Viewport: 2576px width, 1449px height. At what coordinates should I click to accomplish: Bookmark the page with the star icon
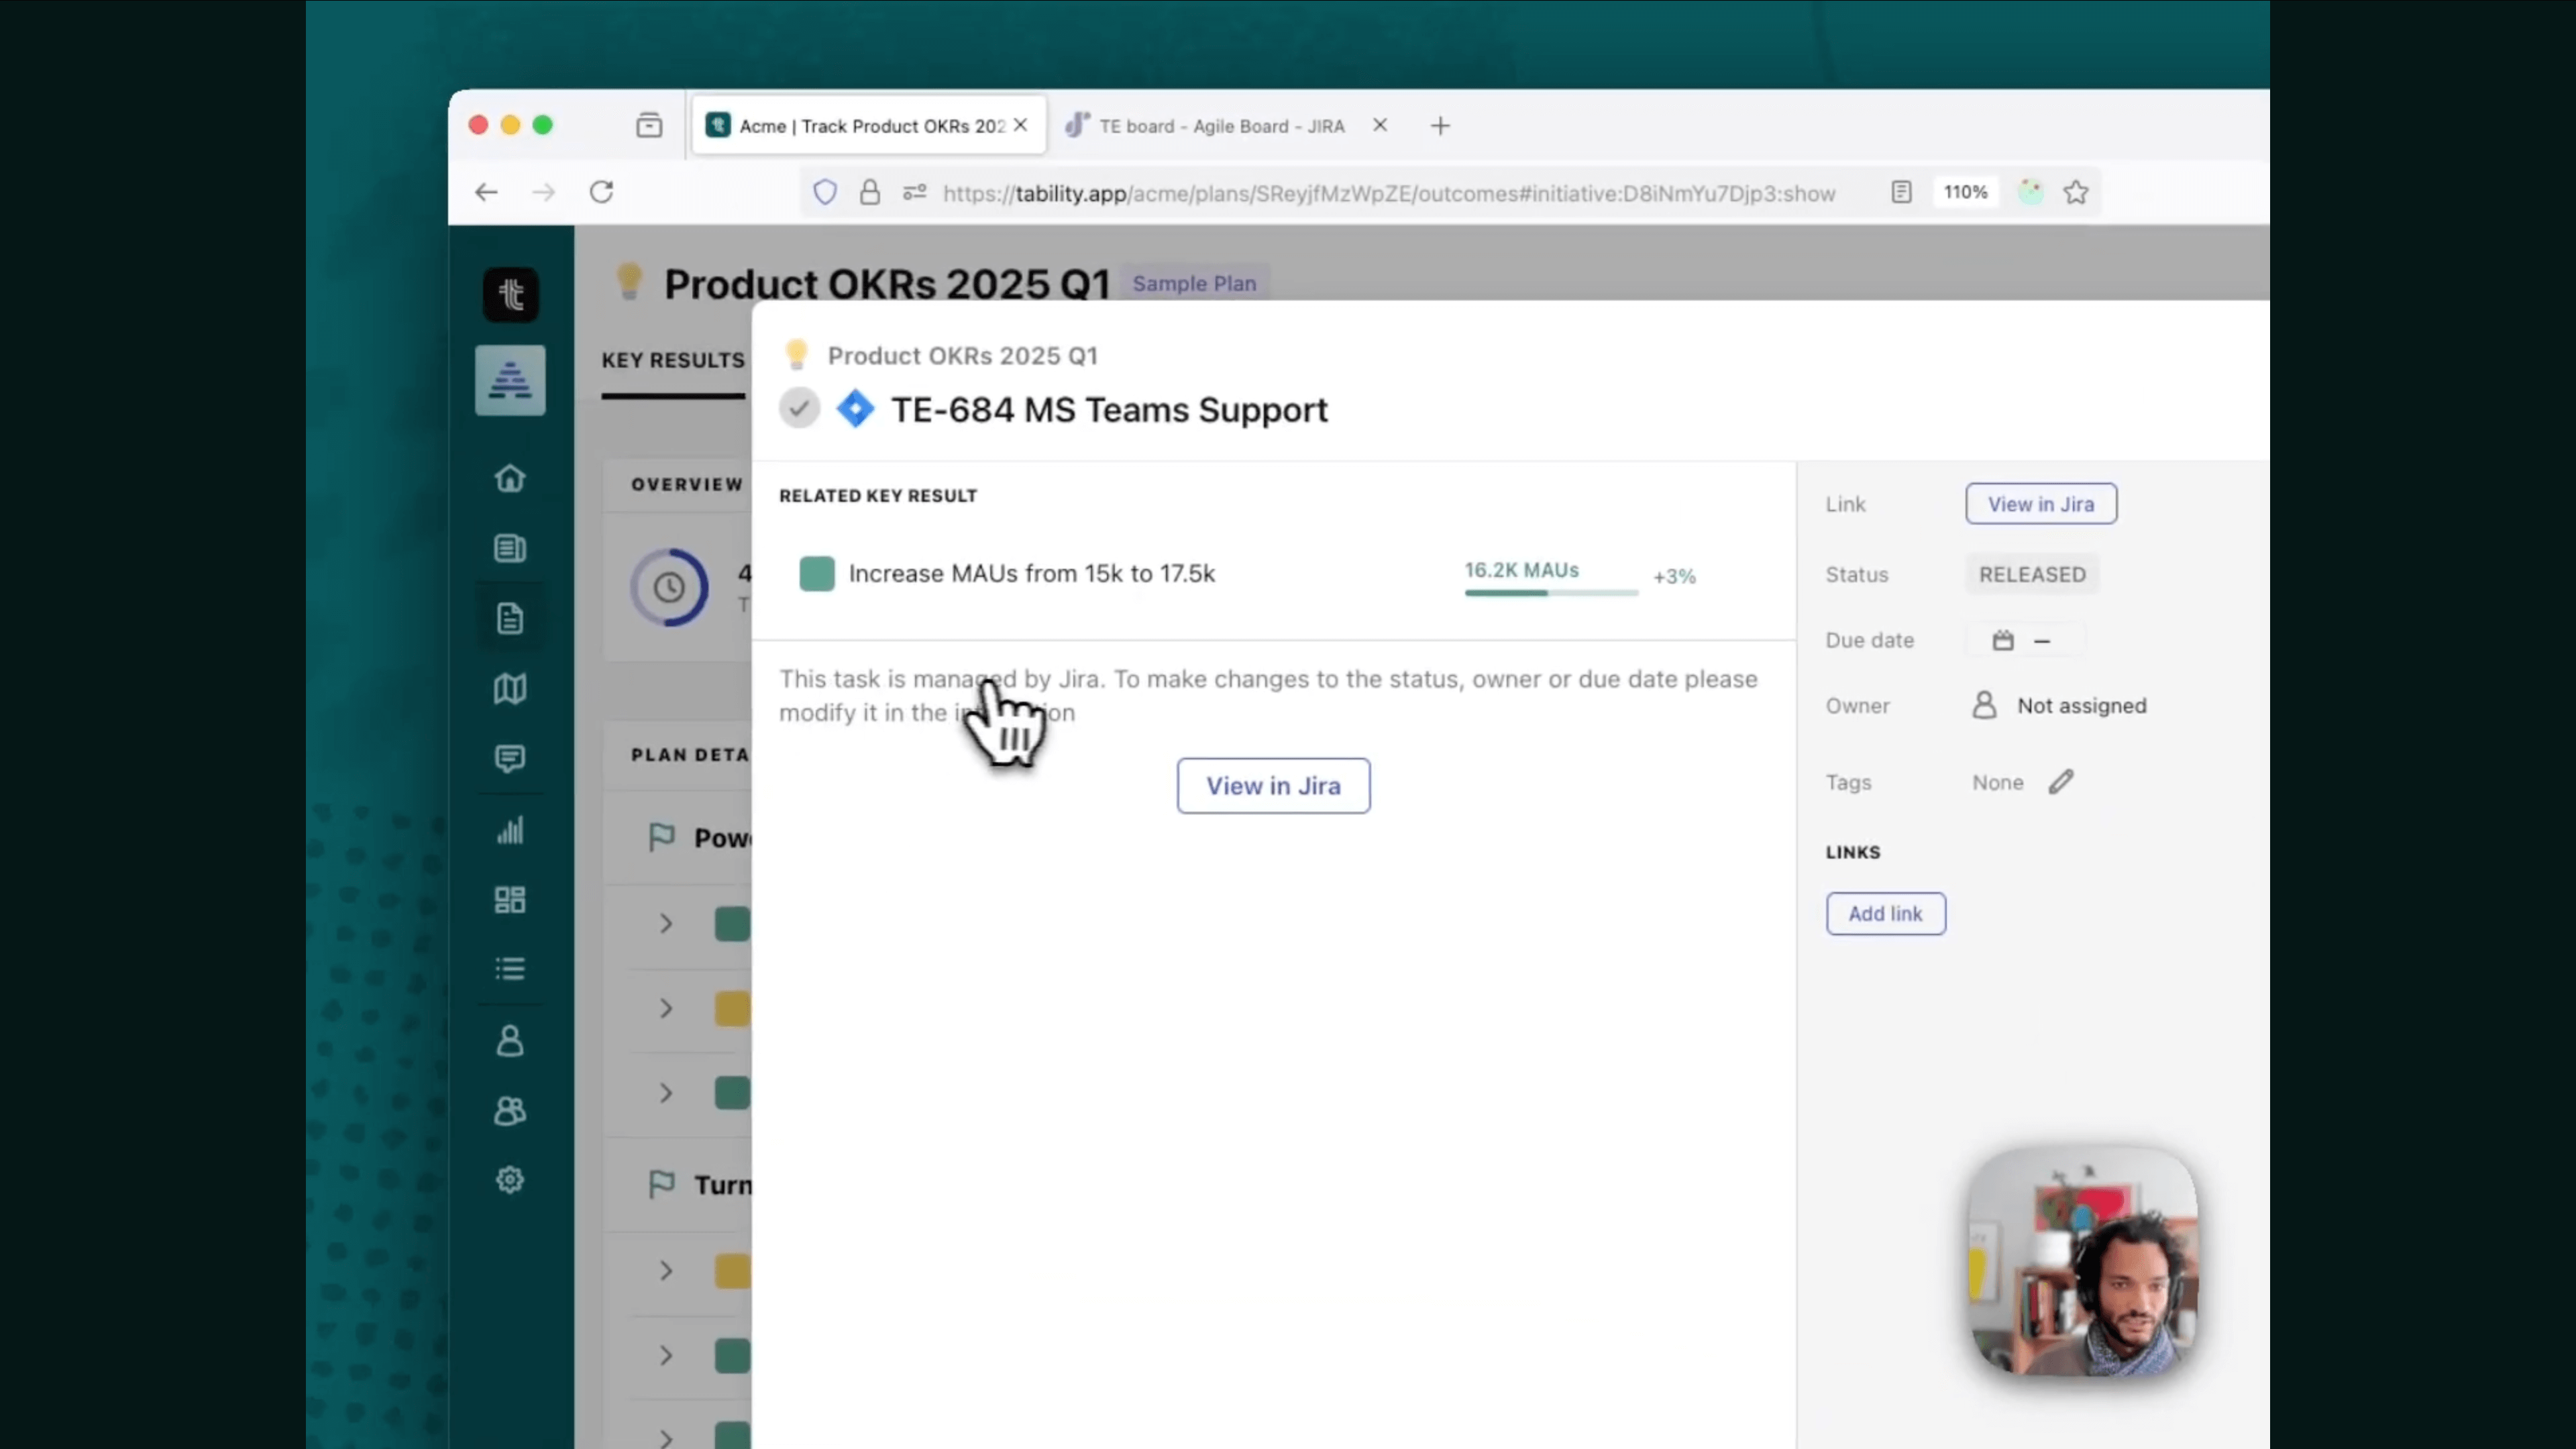[x=2077, y=192]
